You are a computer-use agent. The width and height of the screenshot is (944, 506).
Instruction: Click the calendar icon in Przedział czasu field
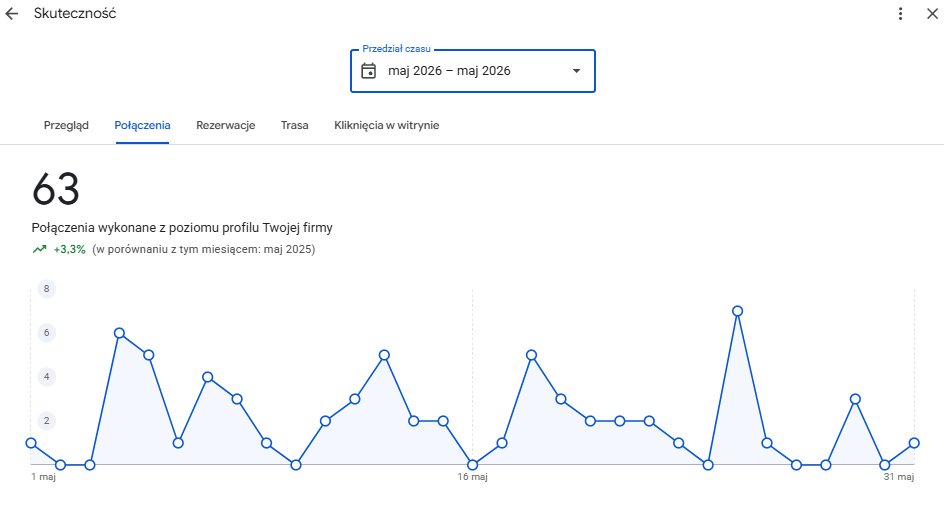(x=368, y=71)
